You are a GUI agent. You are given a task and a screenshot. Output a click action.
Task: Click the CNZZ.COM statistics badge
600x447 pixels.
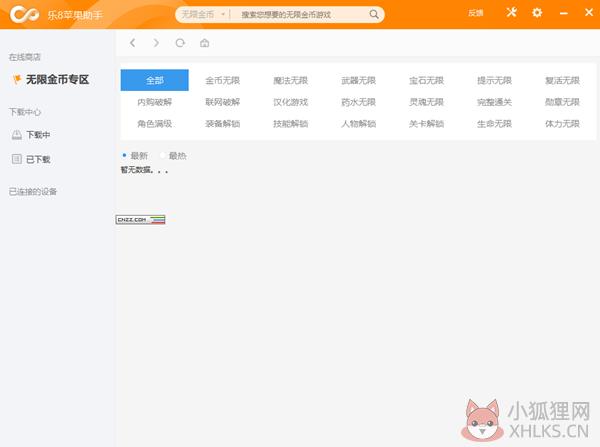pyautogui.click(x=140, y=219)
